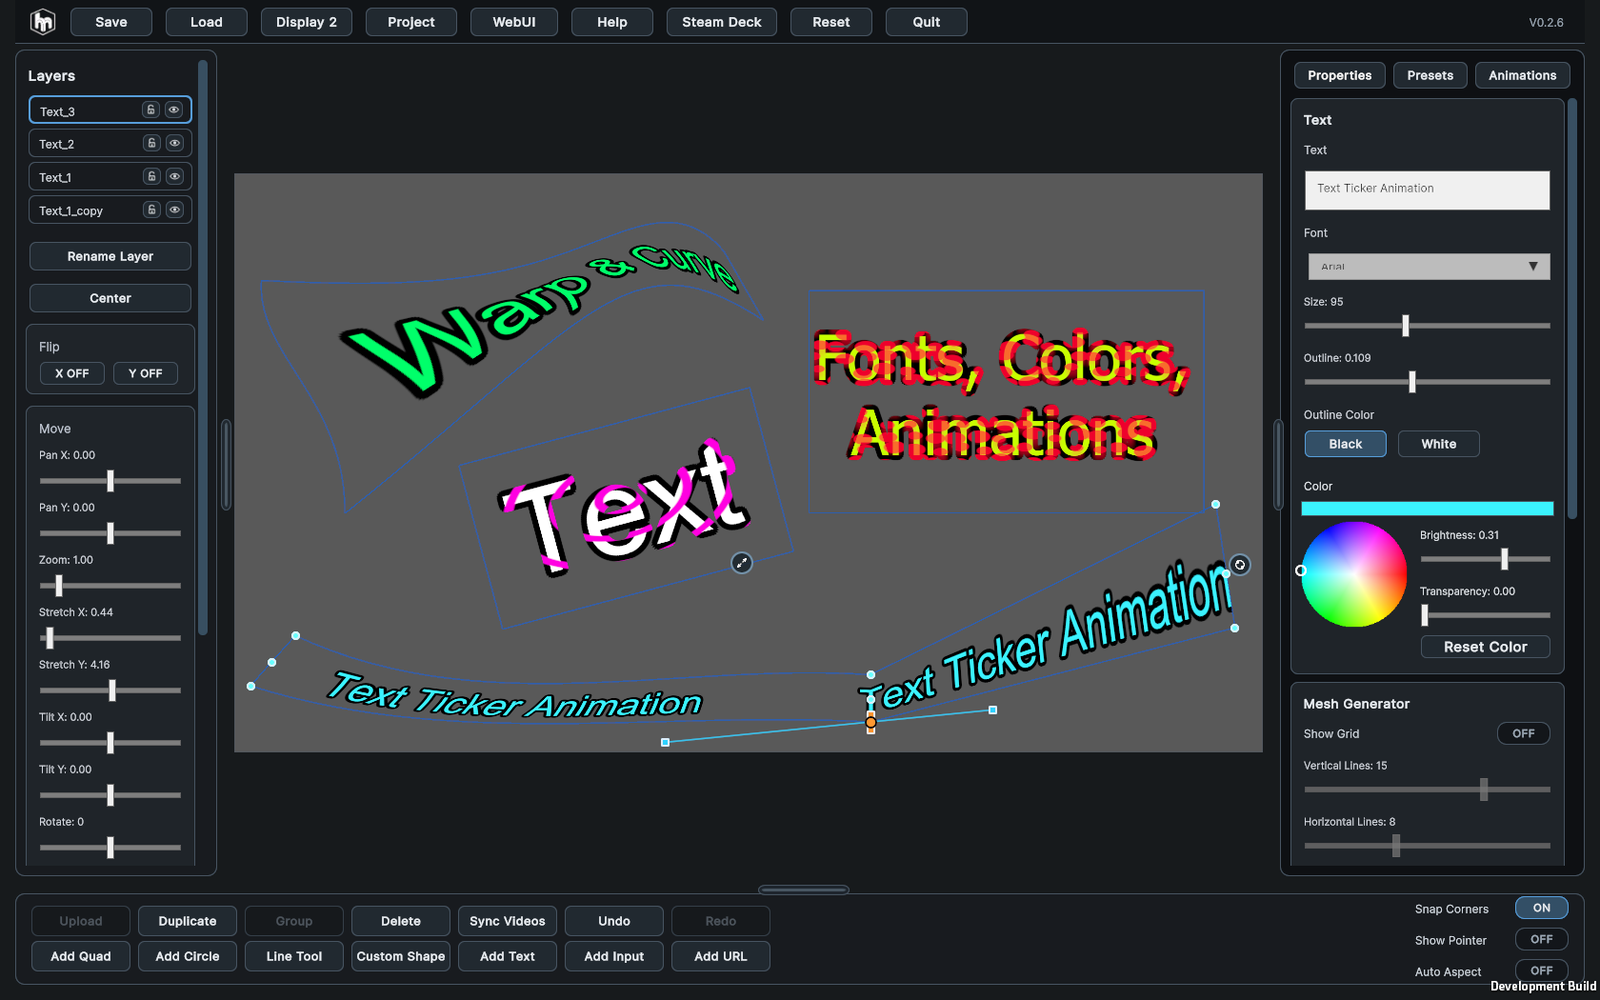Switch to the Properties tab
Viewport: 1600px width, 1000px height.
click(1339, 75)
